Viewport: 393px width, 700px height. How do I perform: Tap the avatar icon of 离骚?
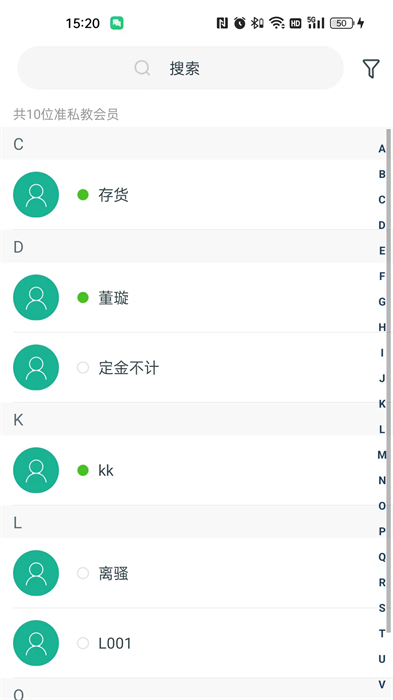click(x=36, y=573)
